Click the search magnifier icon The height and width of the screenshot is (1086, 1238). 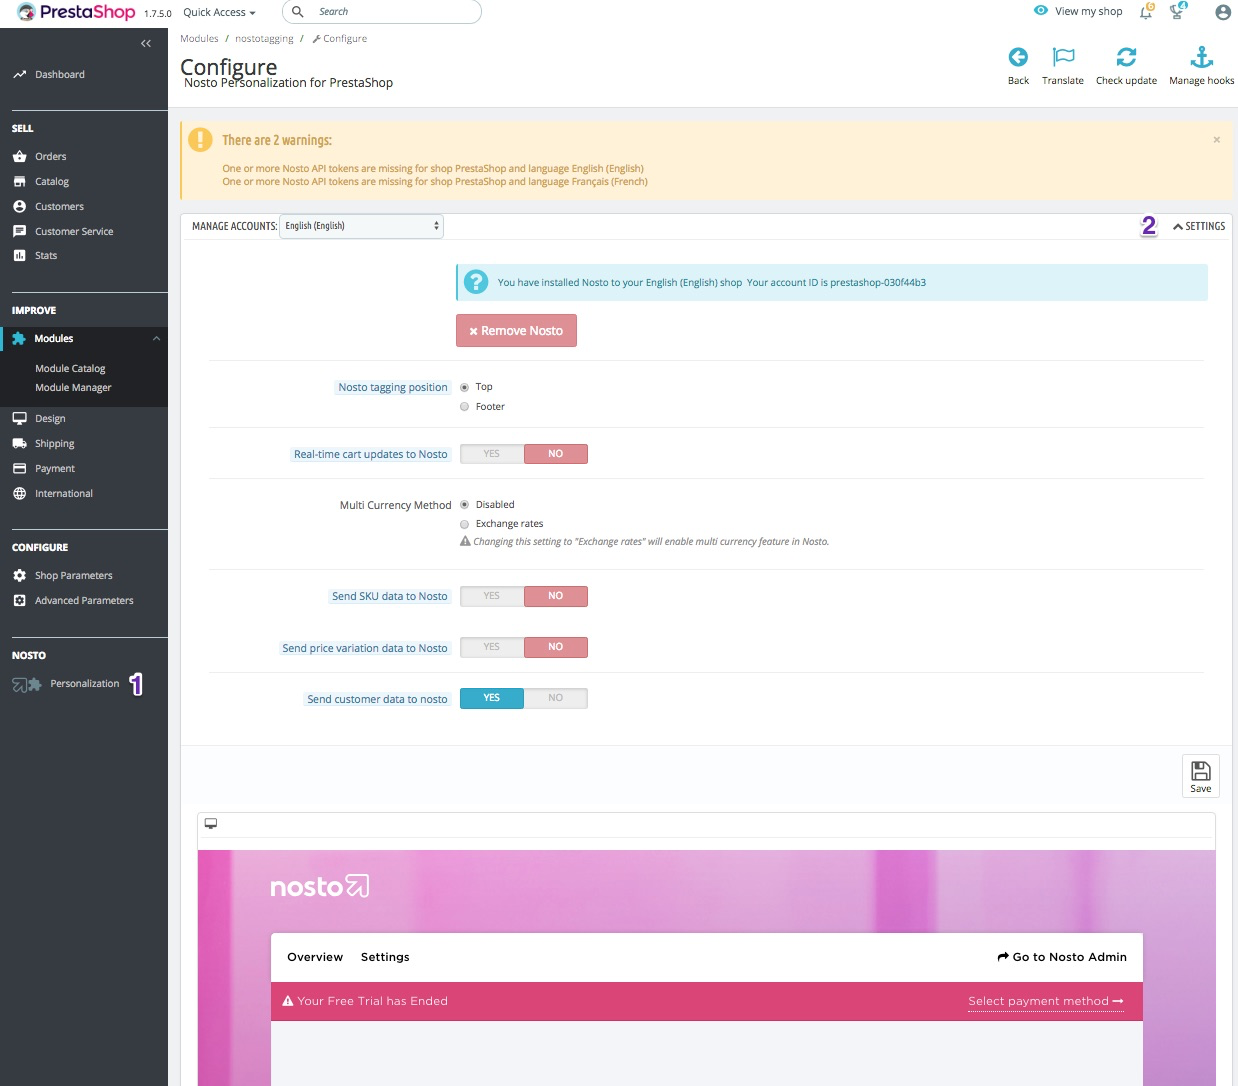click(x=297, y=12)
